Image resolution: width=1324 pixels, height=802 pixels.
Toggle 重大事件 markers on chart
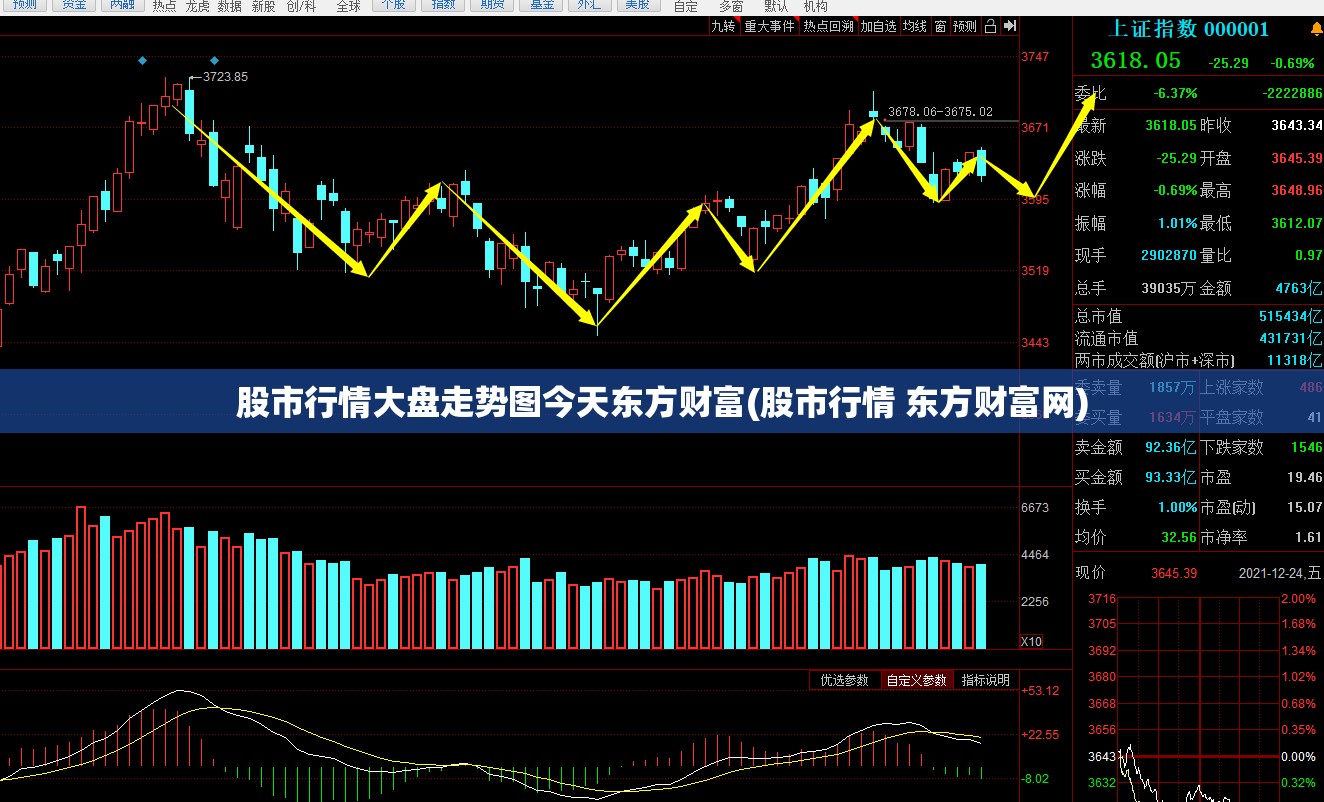coord(769,27)
